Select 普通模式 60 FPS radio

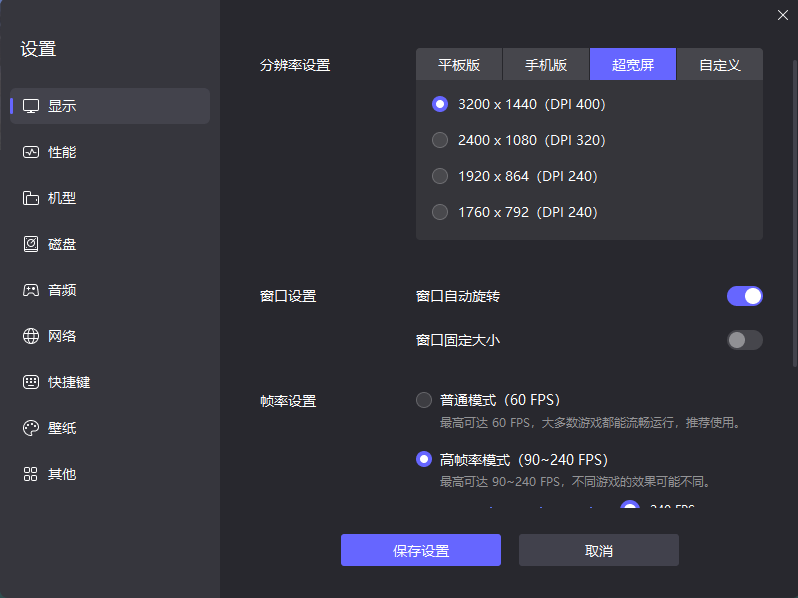(424, 400)
